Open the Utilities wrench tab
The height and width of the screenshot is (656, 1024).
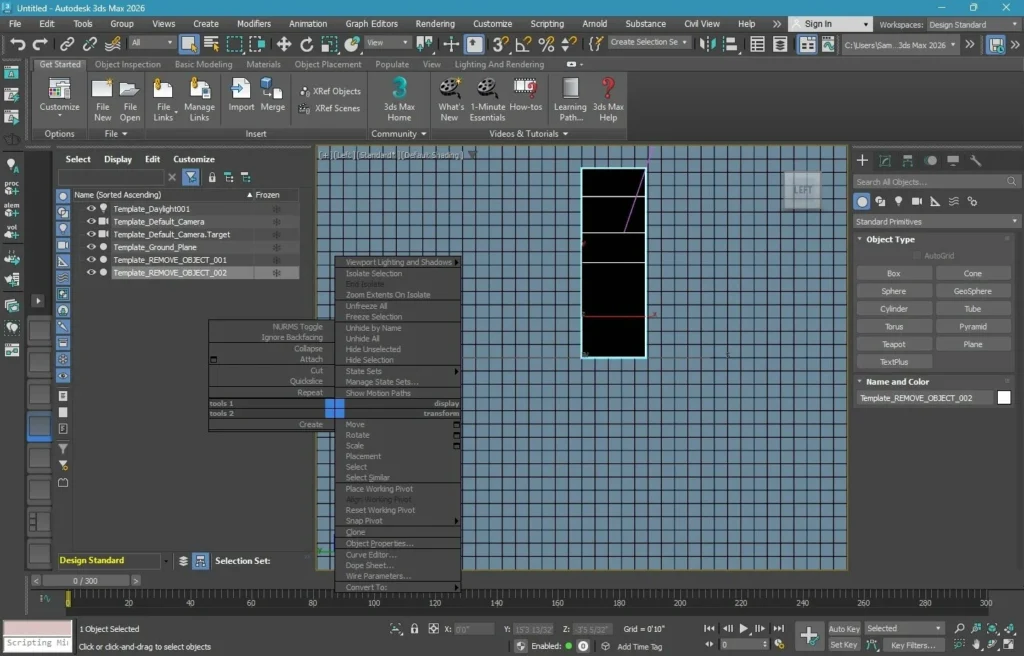(x=975, y=161)
